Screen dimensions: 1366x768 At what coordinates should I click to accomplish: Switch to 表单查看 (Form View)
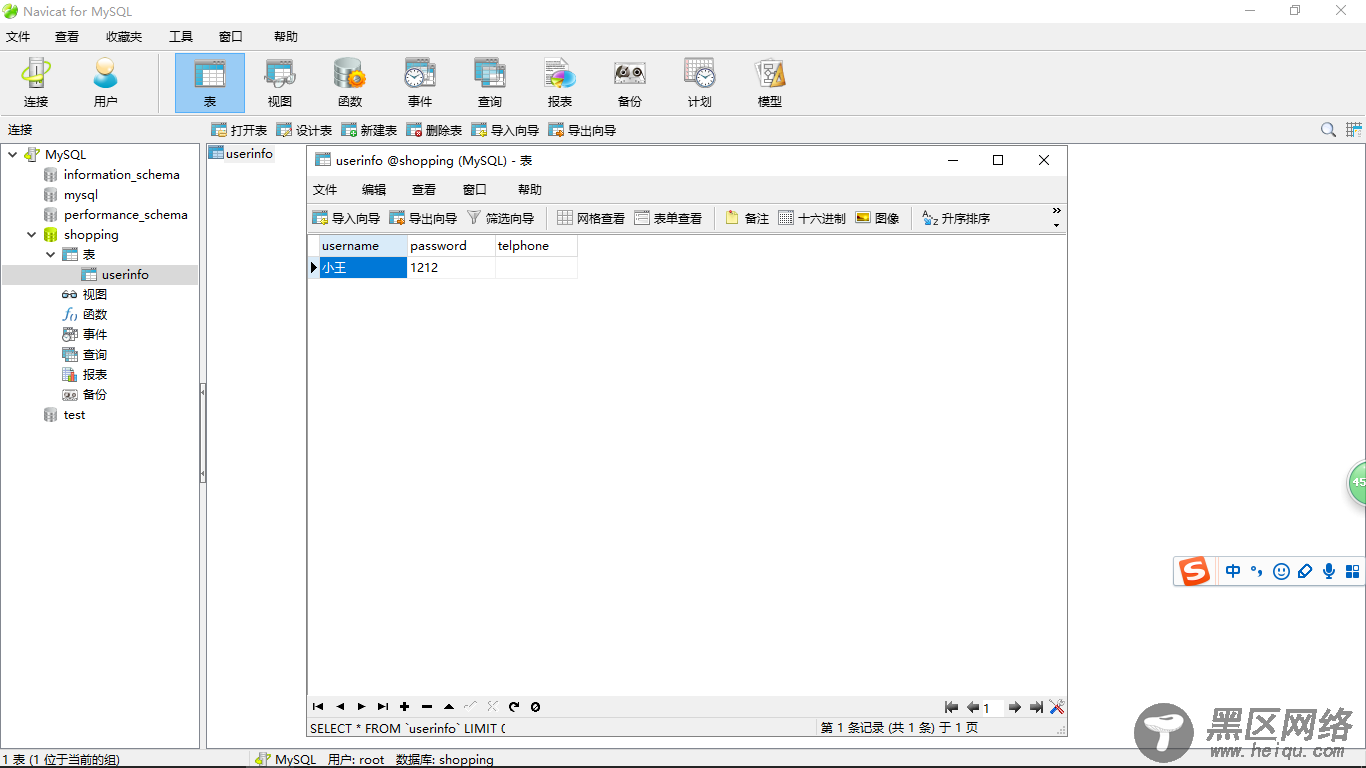(668, 218)
